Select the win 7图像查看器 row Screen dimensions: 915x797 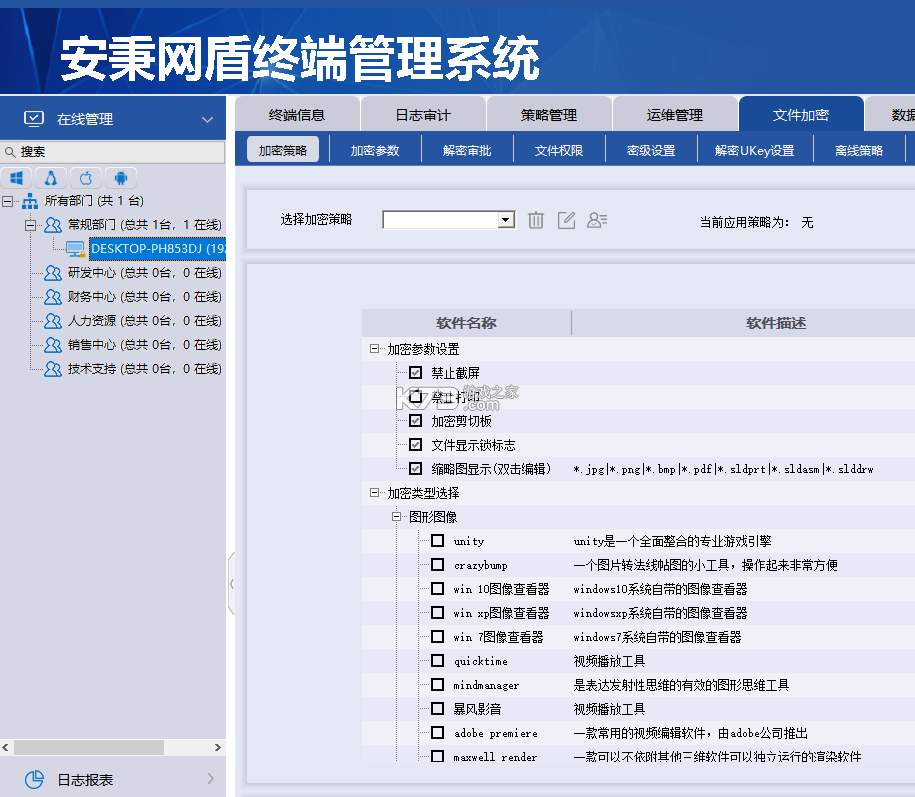638,637
